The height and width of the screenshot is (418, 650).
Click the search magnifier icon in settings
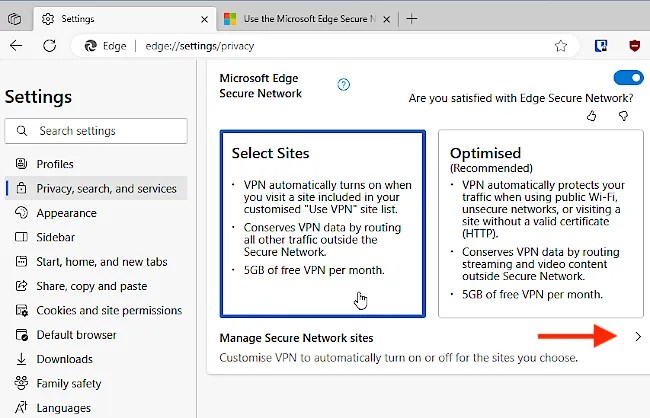click(22, 131)
